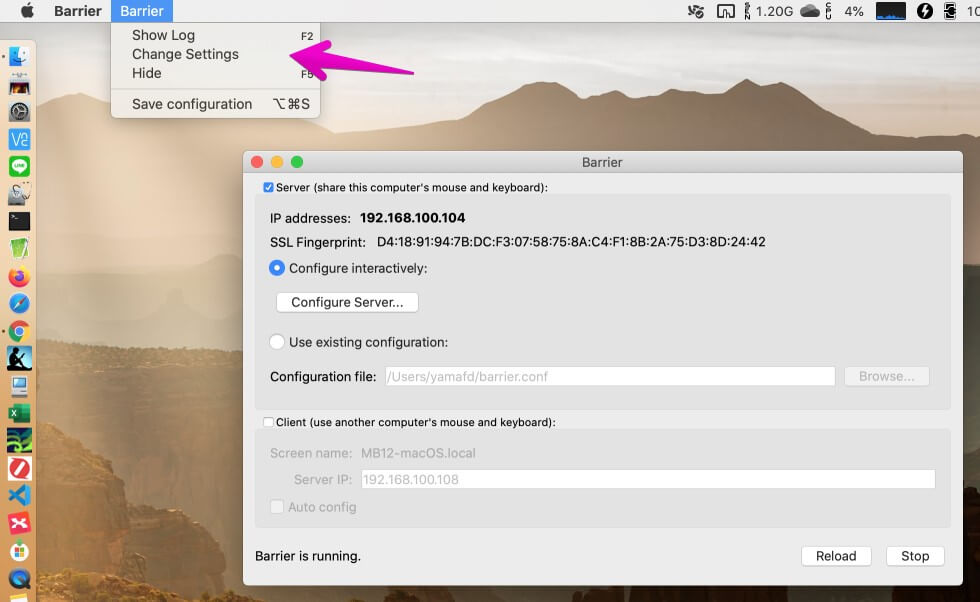The height and width of the screenshot is (602, 980).
Task: Click the battery charging plug menu bar icon
Action: pyautogui.click(x=949, y=11)
